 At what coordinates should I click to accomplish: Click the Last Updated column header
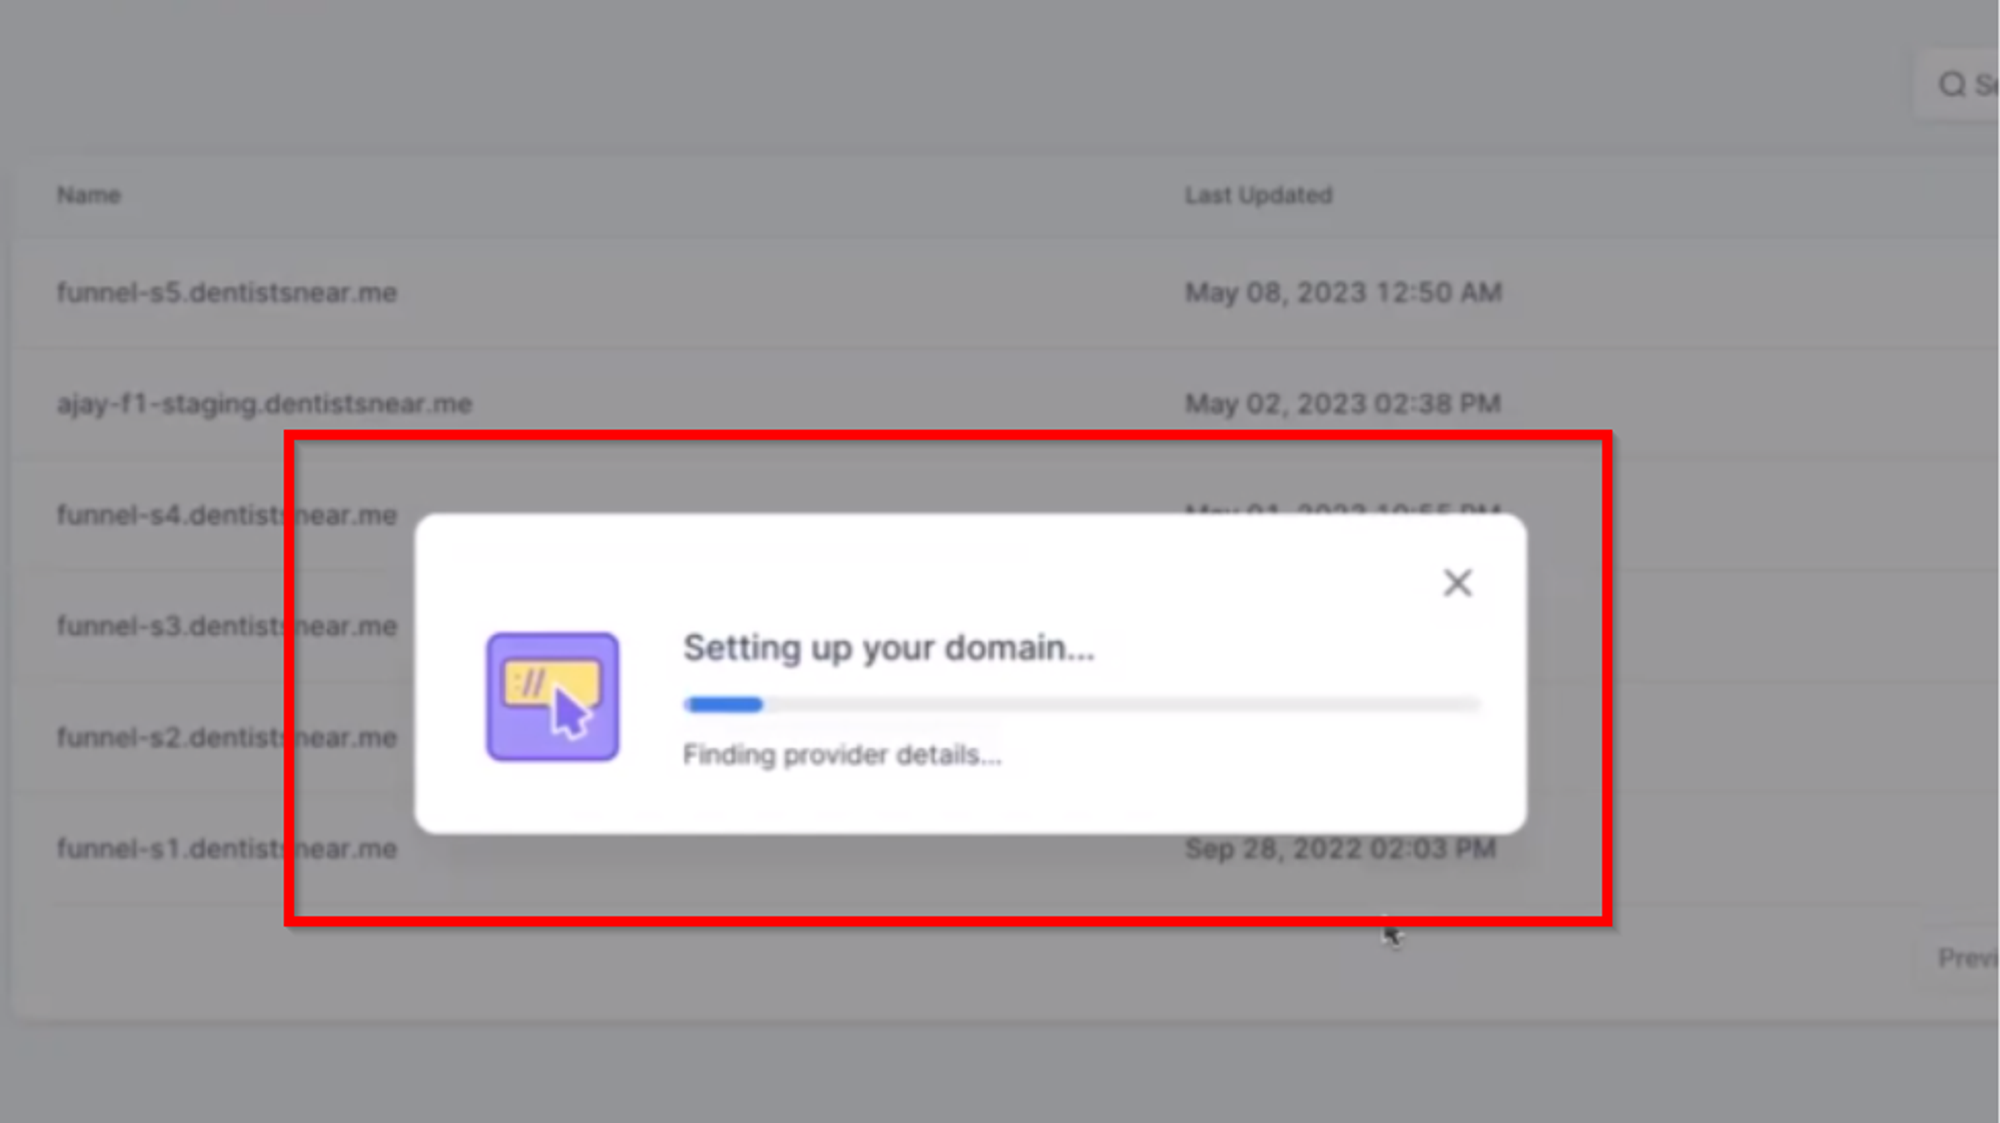tap(1259, 195)
